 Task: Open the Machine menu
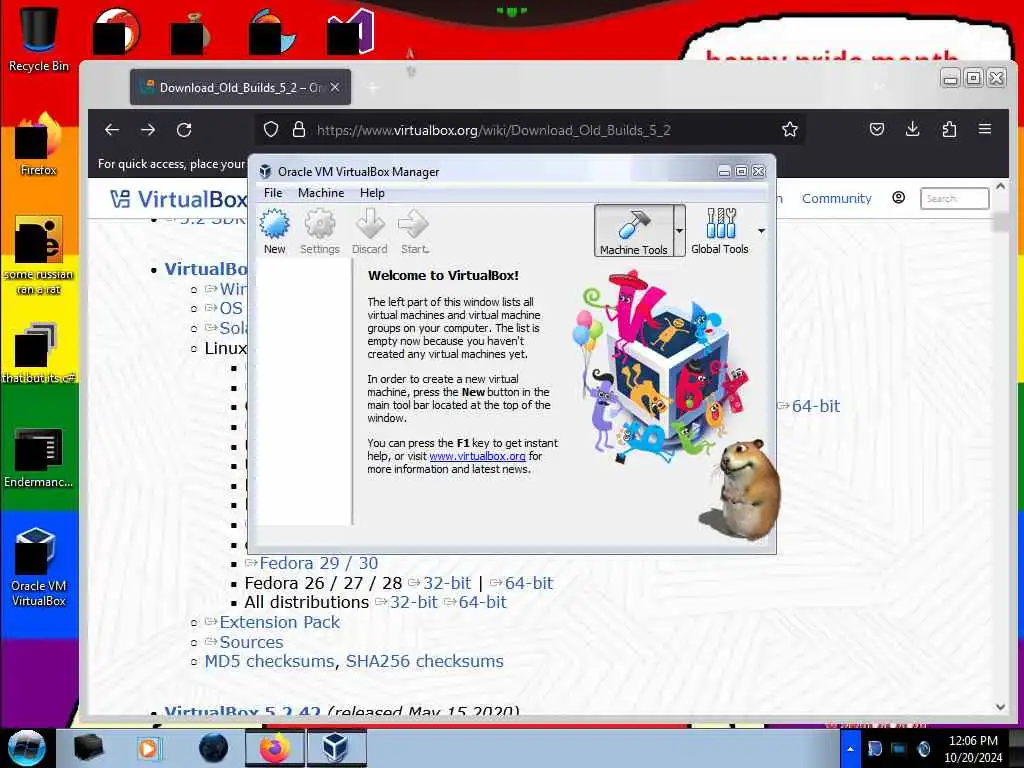(321, 193)
